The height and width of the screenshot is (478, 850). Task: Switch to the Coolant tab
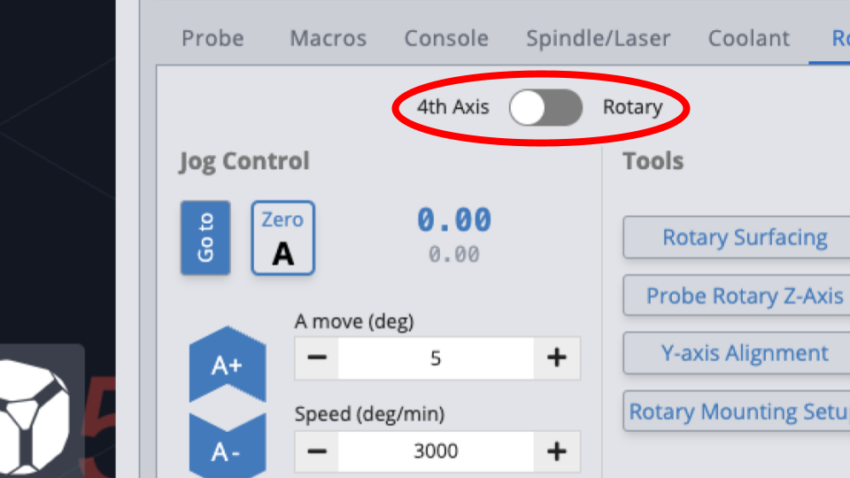pos(749,38)
